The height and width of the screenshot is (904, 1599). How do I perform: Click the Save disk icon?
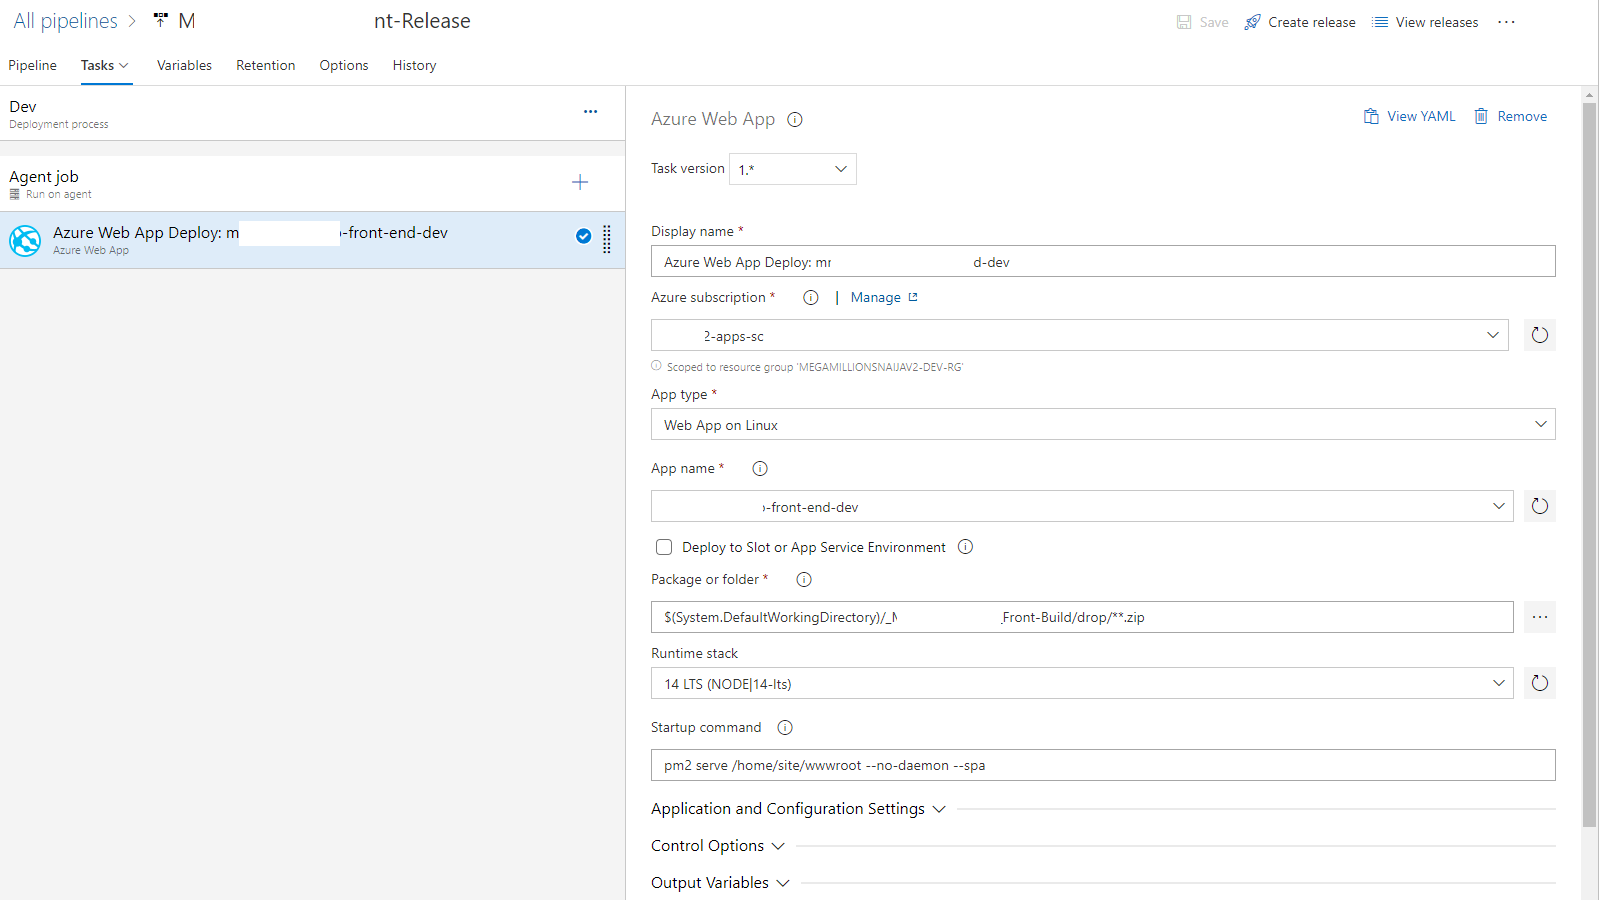[1184, 22]
